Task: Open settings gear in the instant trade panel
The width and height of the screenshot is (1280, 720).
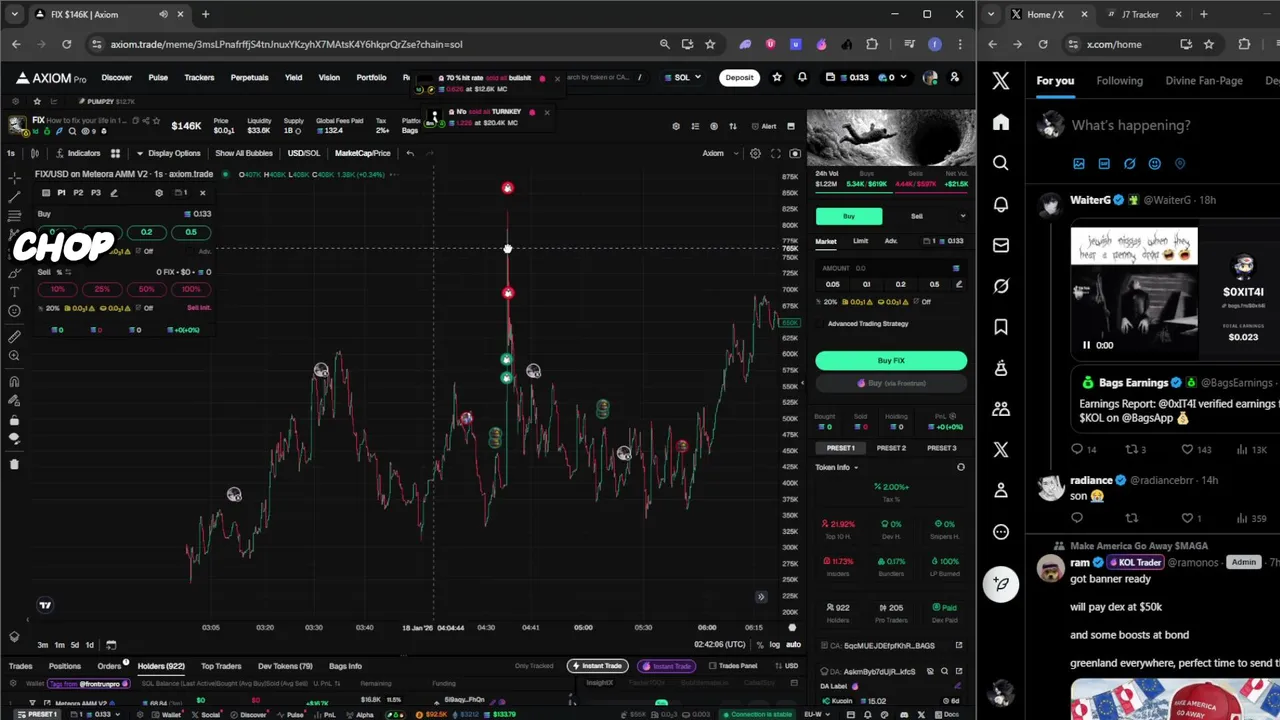Action: coord(158,193)
